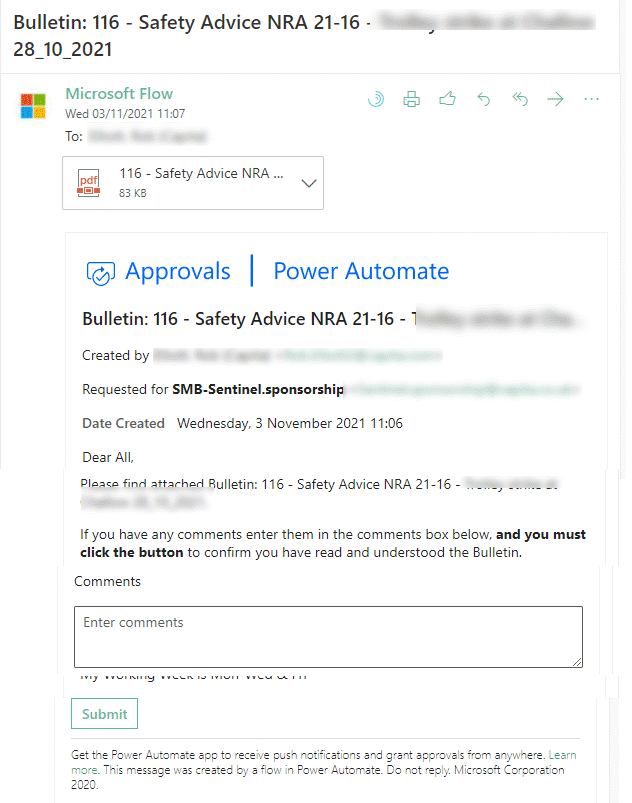Print the email using printer icon
Viewport: 632px width, 803px height.
411,99
